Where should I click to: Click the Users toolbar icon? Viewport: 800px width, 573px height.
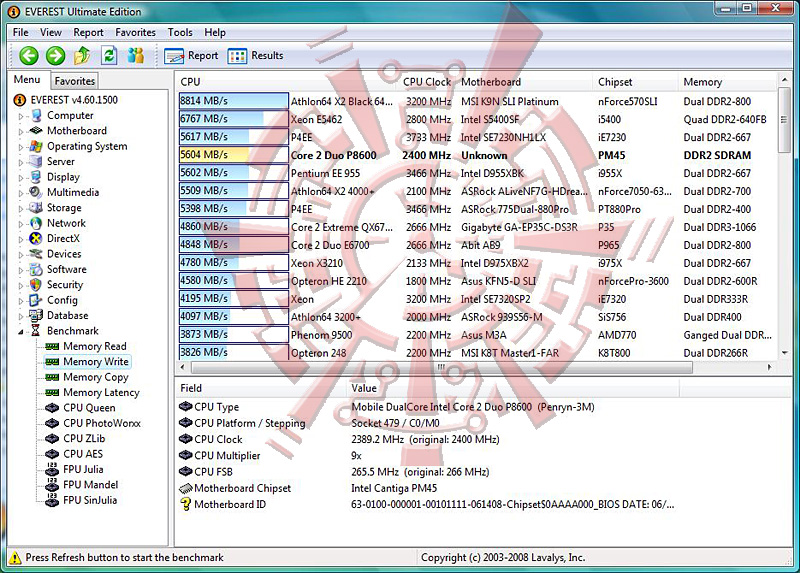coord(136,55)
